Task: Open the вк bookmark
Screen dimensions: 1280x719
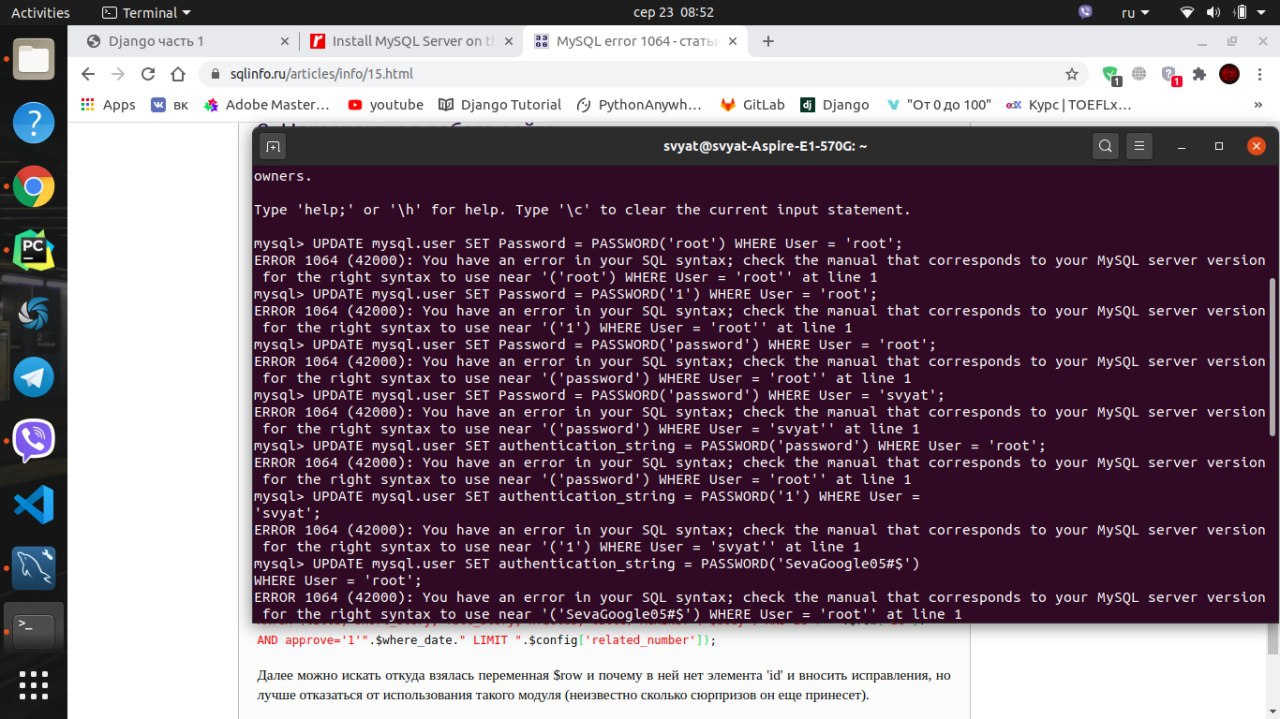Action: [169, 104]
